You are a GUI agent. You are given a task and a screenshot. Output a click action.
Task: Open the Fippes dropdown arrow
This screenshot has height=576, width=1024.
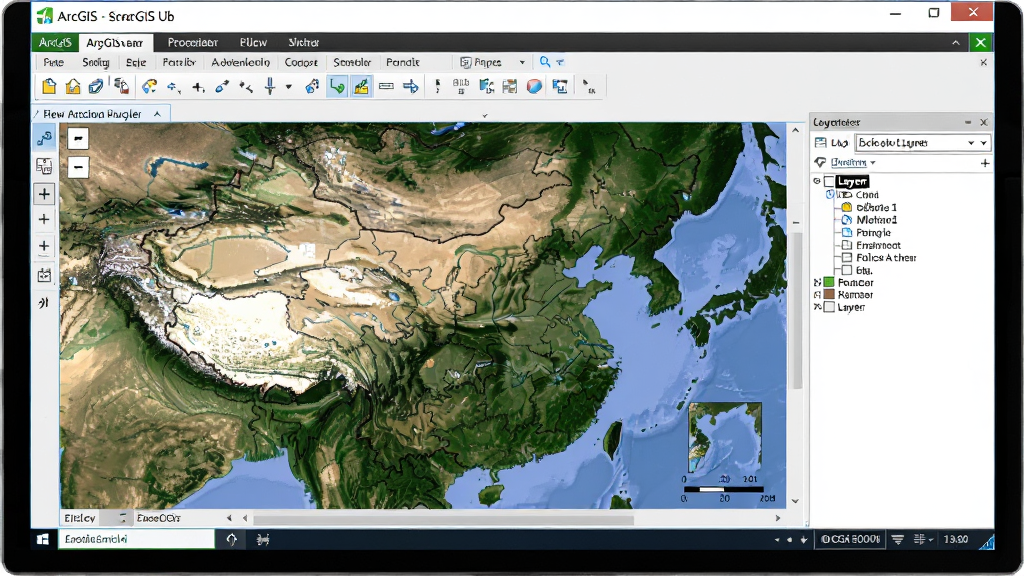522,62
